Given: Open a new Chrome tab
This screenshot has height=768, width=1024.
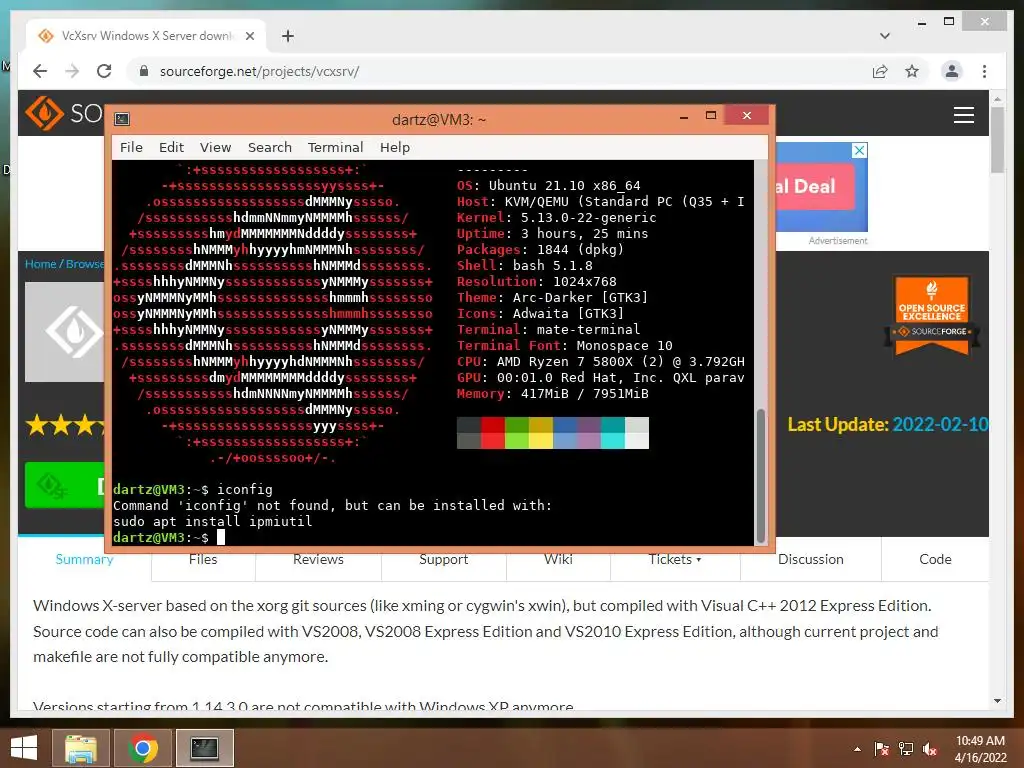Looking at the screenshot, I should [x=287, y=36].
